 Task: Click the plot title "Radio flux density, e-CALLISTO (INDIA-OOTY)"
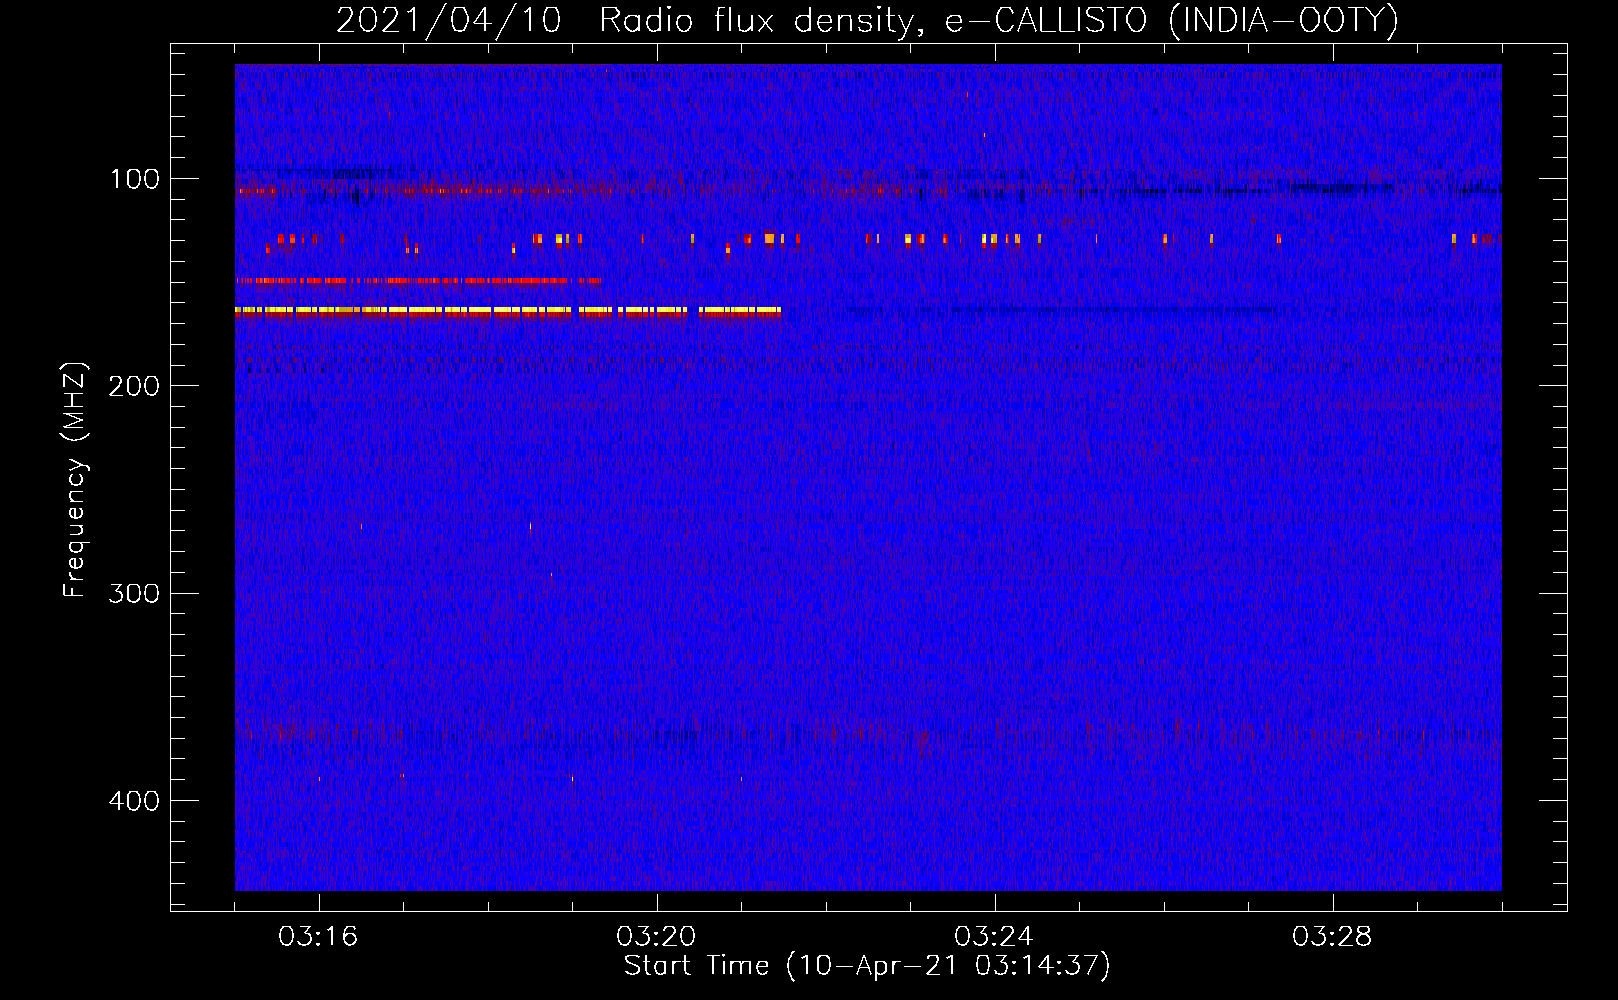(x=998, y=20)
